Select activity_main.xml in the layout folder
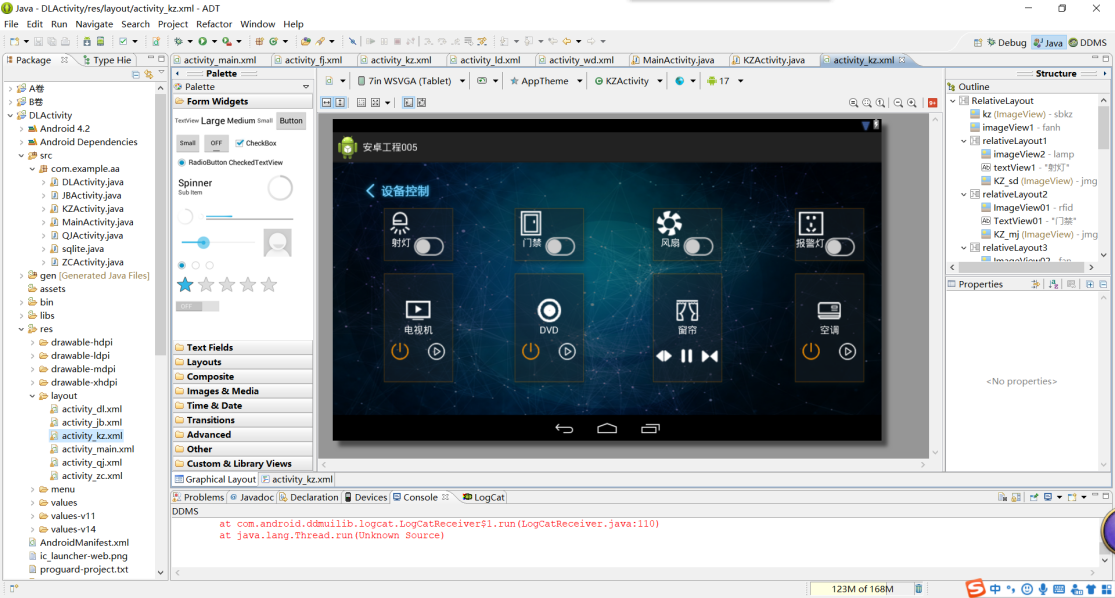 click(x=98, y=449)
